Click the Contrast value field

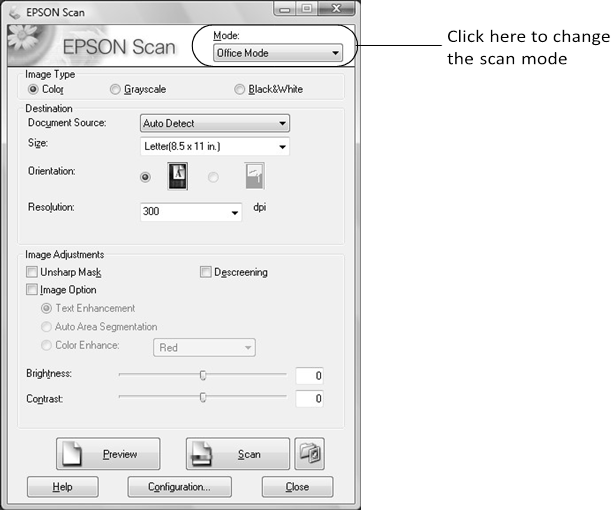(309, 399)
